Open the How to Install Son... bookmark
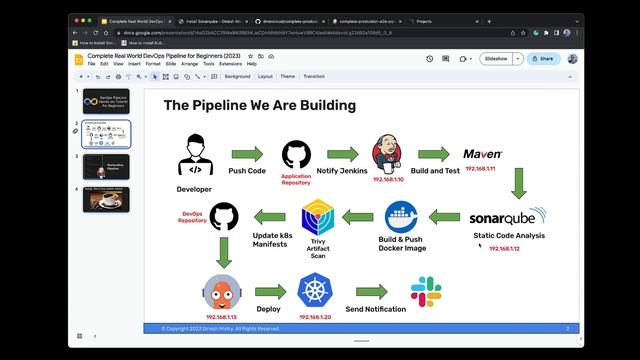The image size is (640, 360). click(93, 42)
